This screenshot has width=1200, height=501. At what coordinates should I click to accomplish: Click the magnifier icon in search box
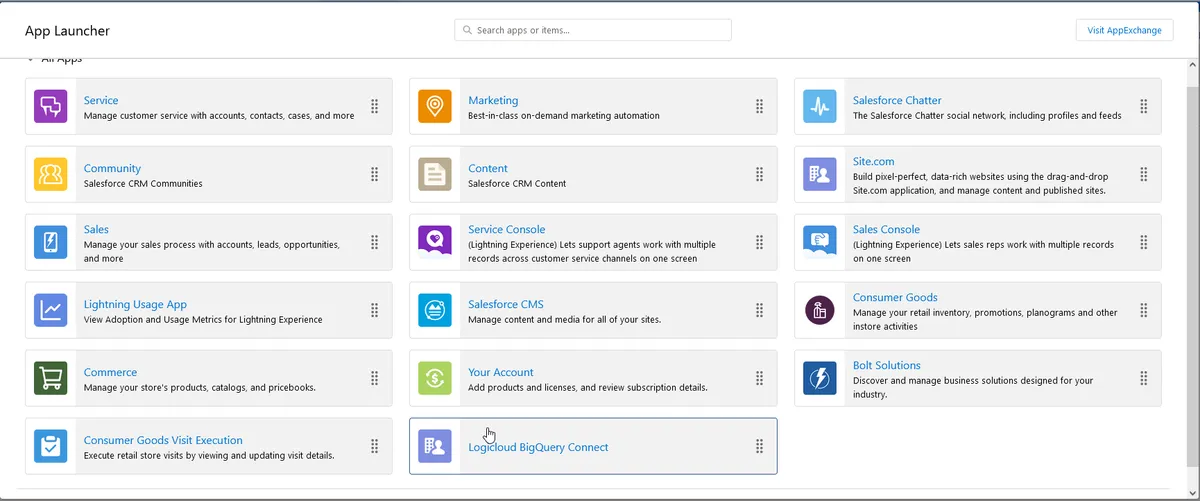point(467,30)
